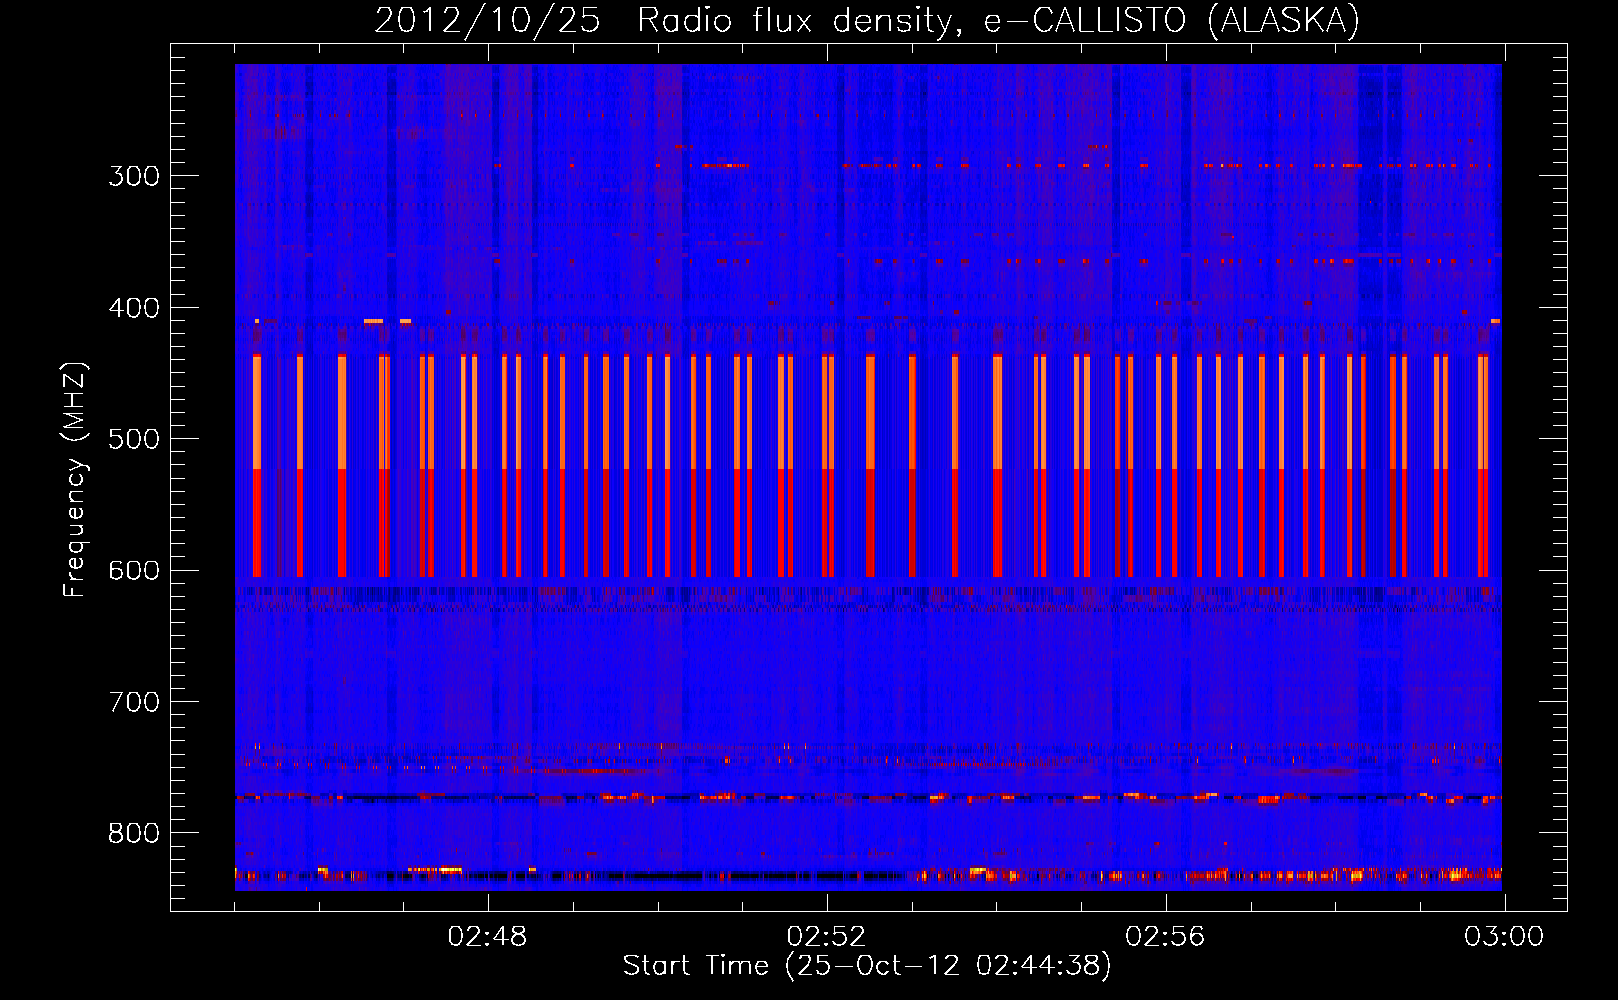
Task: Click the plot title "2012/10/25 Radio flux density, e-CALLISTO (ALASKA)"
Action: [867, 20]
